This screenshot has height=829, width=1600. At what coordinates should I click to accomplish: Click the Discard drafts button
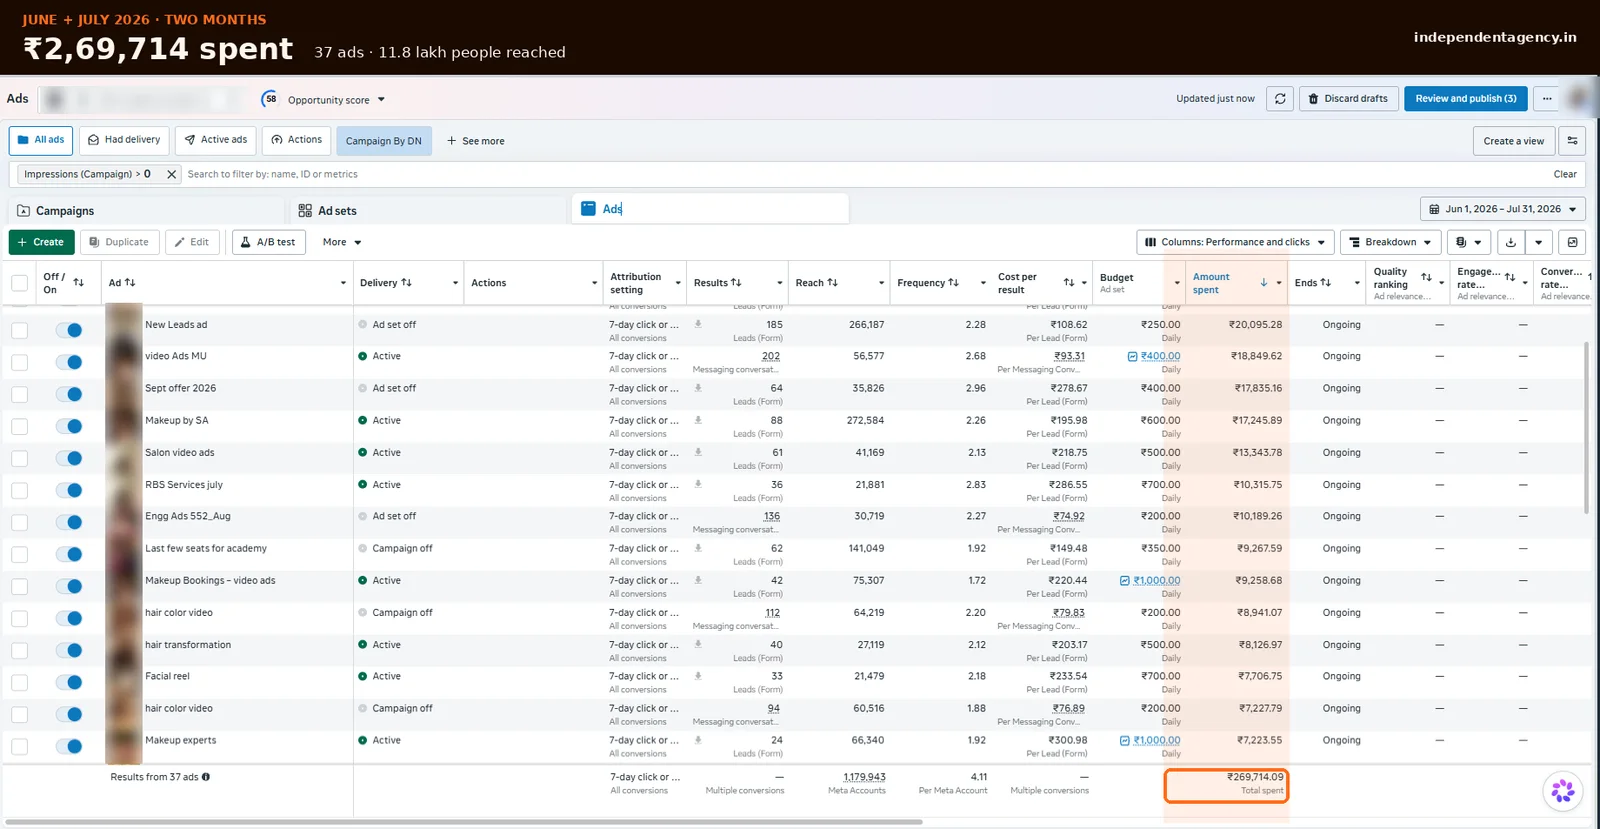(x=1347, y=99)
